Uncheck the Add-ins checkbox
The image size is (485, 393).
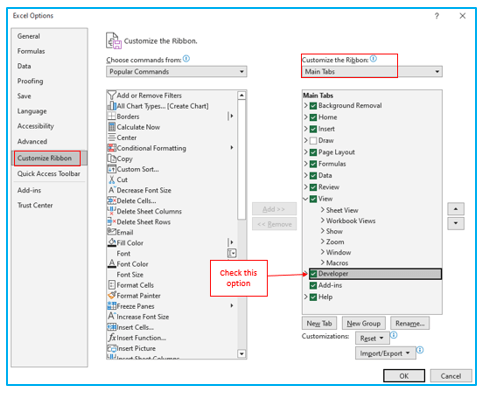(x=313, y=285)
